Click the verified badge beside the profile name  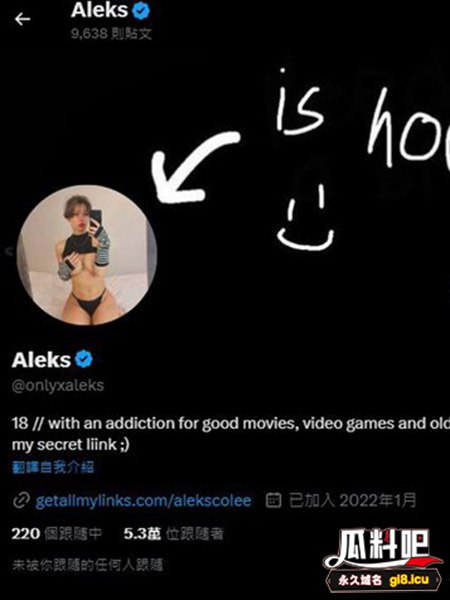(84, 359)
